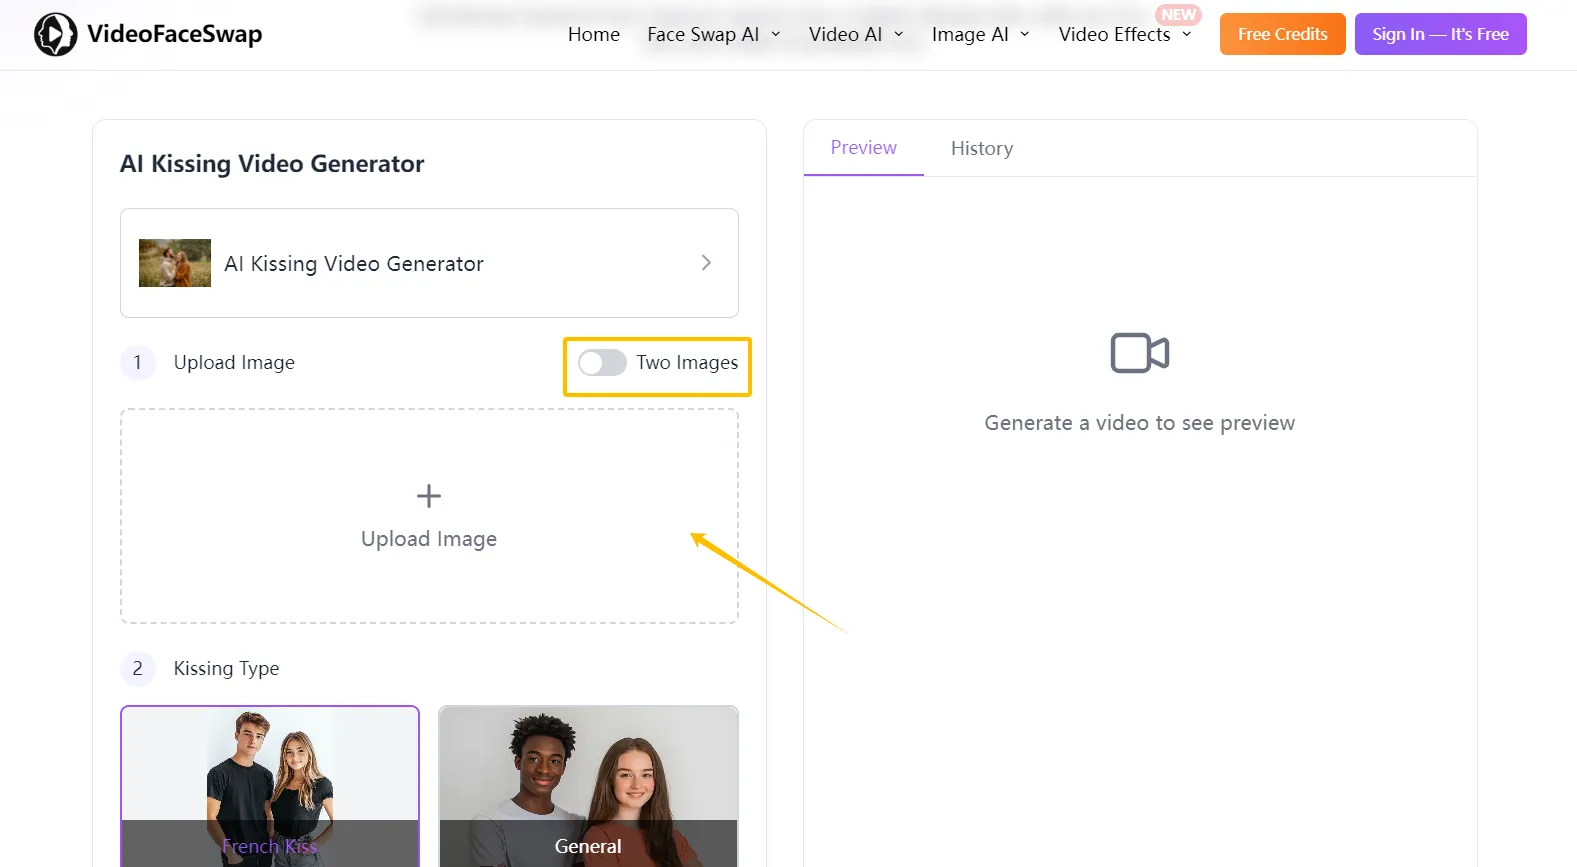The height and width of the screenshot is (867, 1577).
Task: Open the VideoFaceSwap brand name link
Action: pyautogui.click(x=174, y=34)
